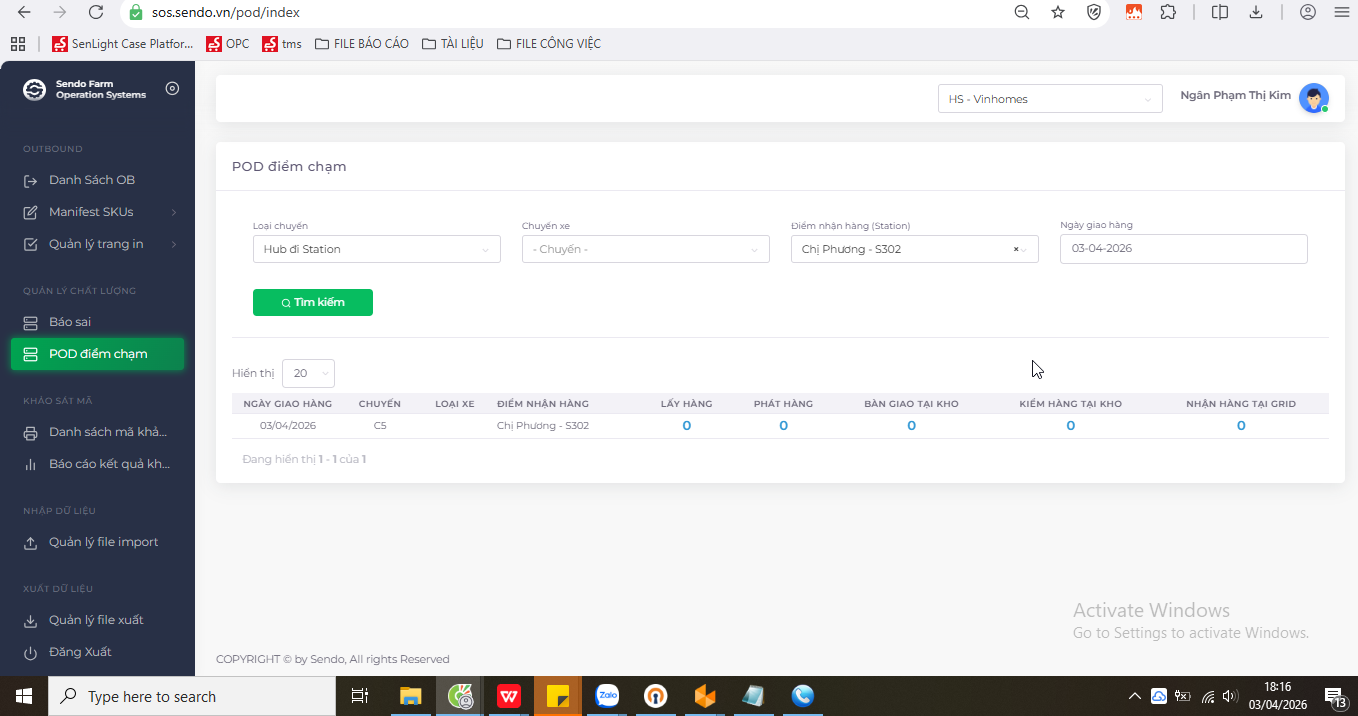Bookmark this page with star icon
1358x716 pixels.
[x=1058, y=12]
